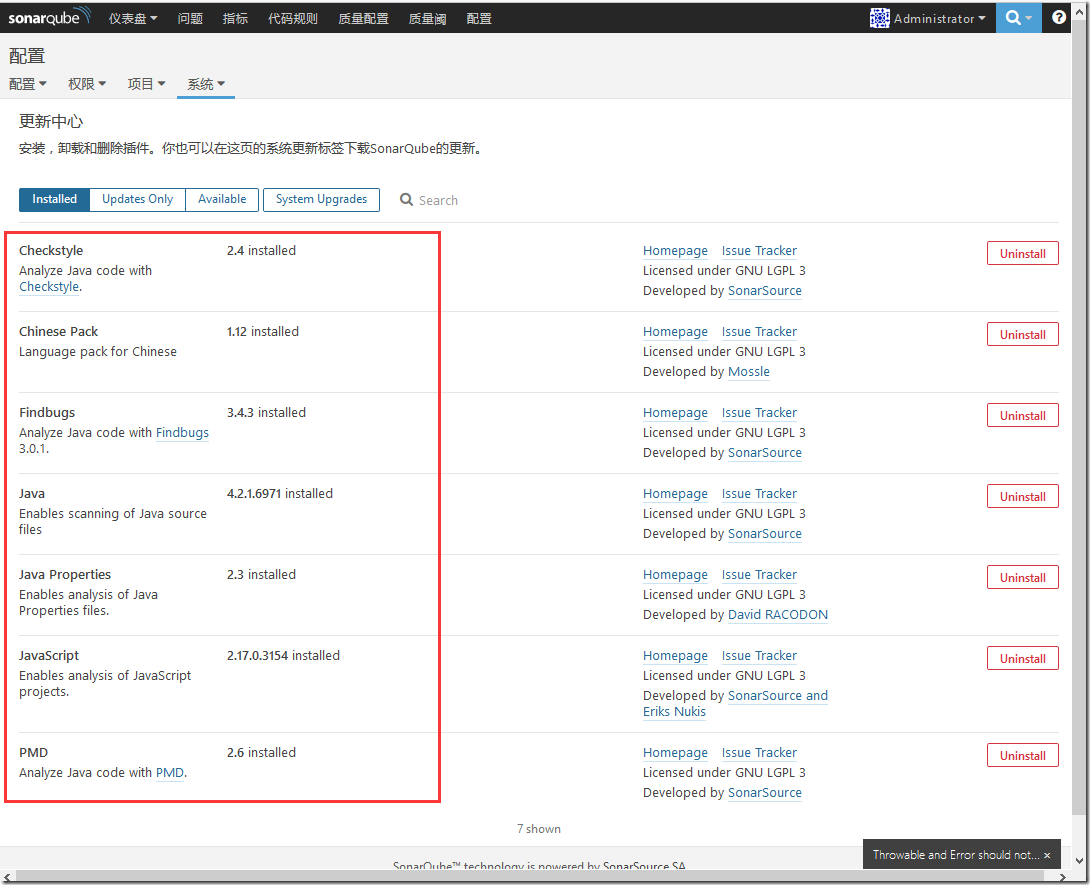Expand the 配置 submenu dropdown
Screen dimensions: 1090x885
28,84
